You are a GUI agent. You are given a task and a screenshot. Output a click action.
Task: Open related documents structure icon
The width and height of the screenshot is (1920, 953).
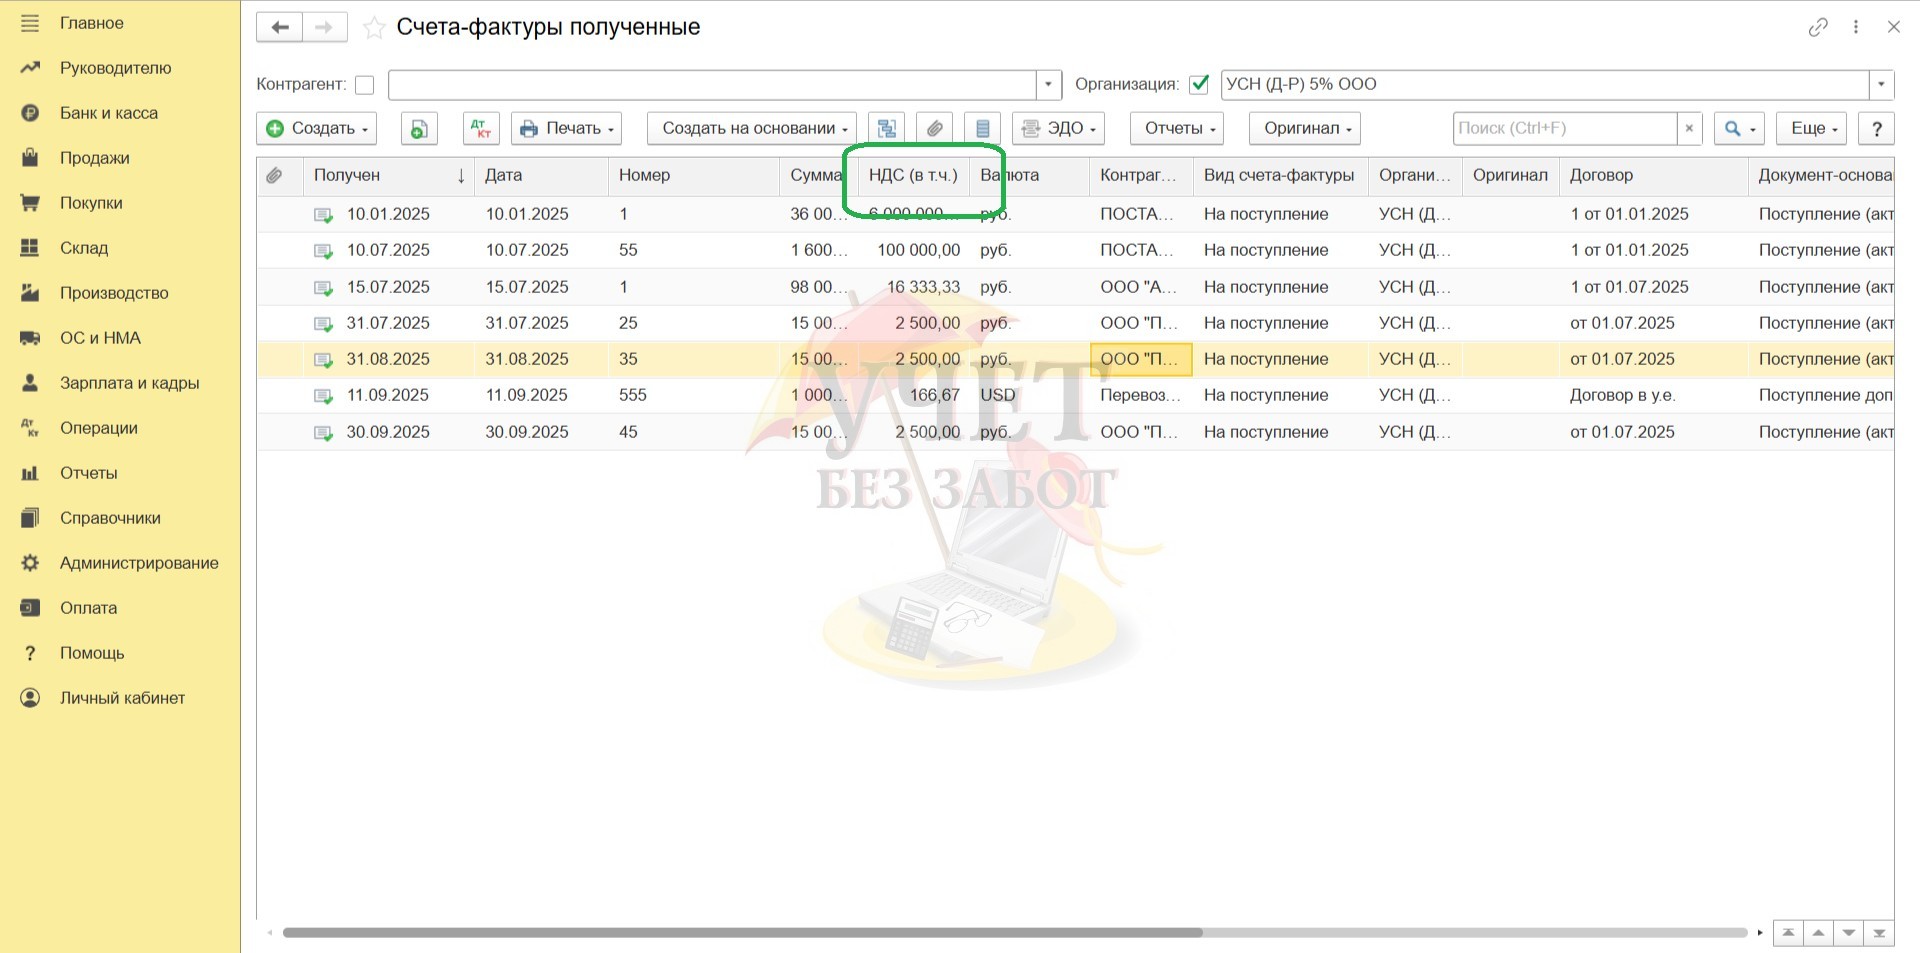pos(886,129)
